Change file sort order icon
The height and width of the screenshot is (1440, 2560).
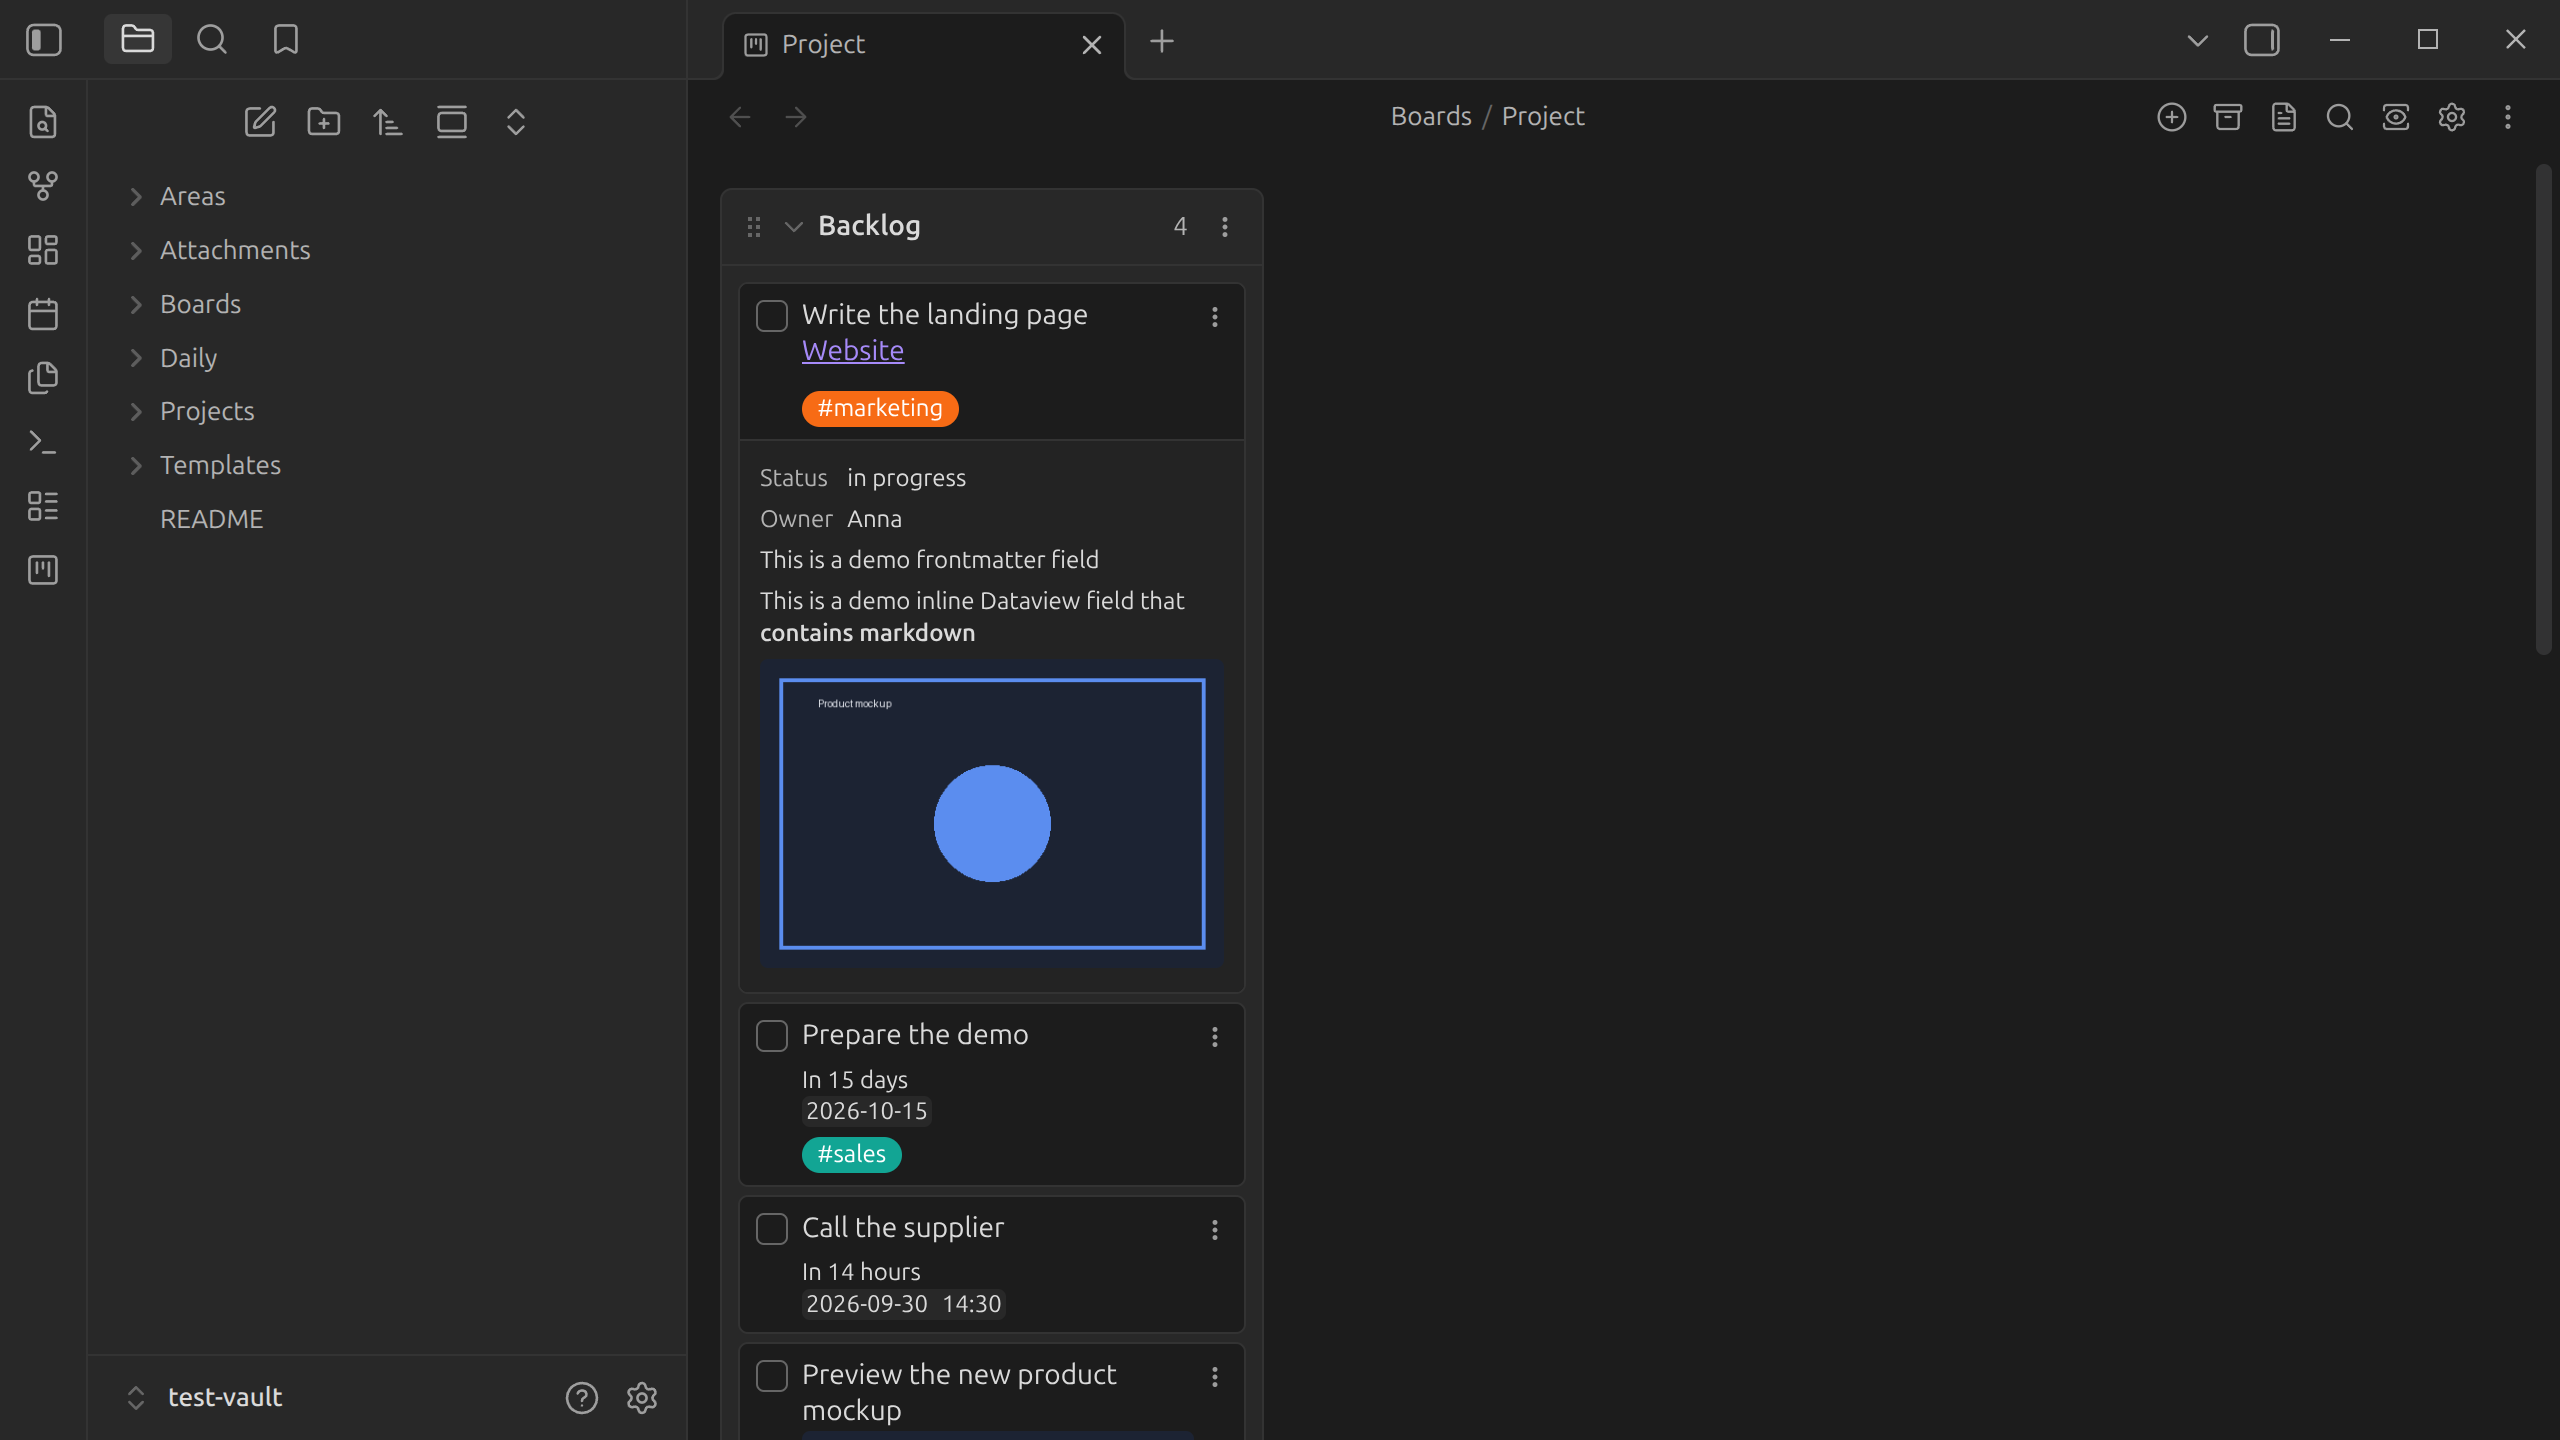(388, 122)
